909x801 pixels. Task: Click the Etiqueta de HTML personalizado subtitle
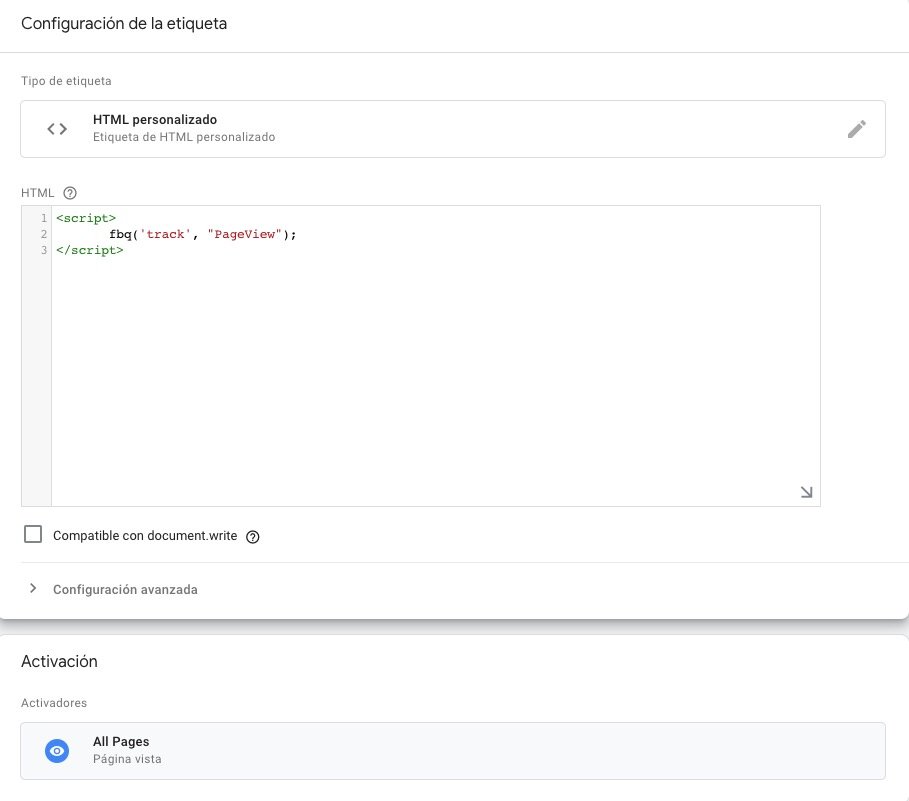184,137
